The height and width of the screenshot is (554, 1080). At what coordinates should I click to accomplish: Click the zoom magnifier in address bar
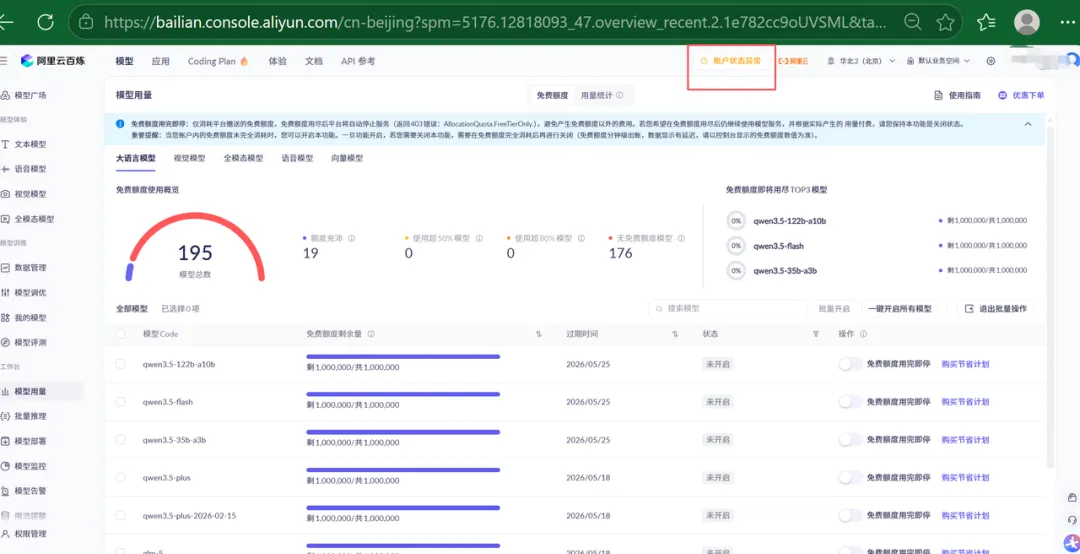coord(912,22)
